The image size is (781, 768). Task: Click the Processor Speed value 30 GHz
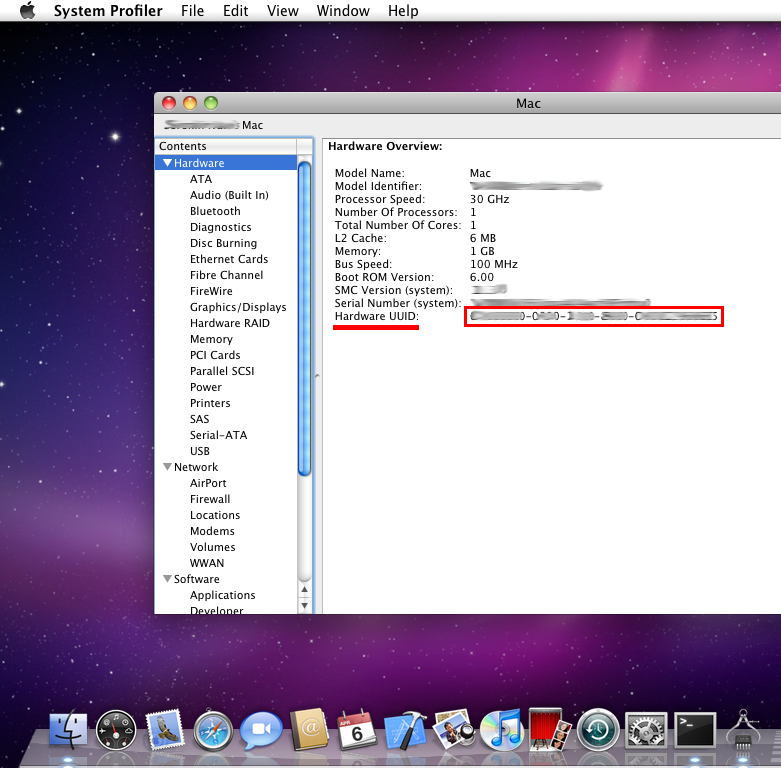tap(489, 199)
